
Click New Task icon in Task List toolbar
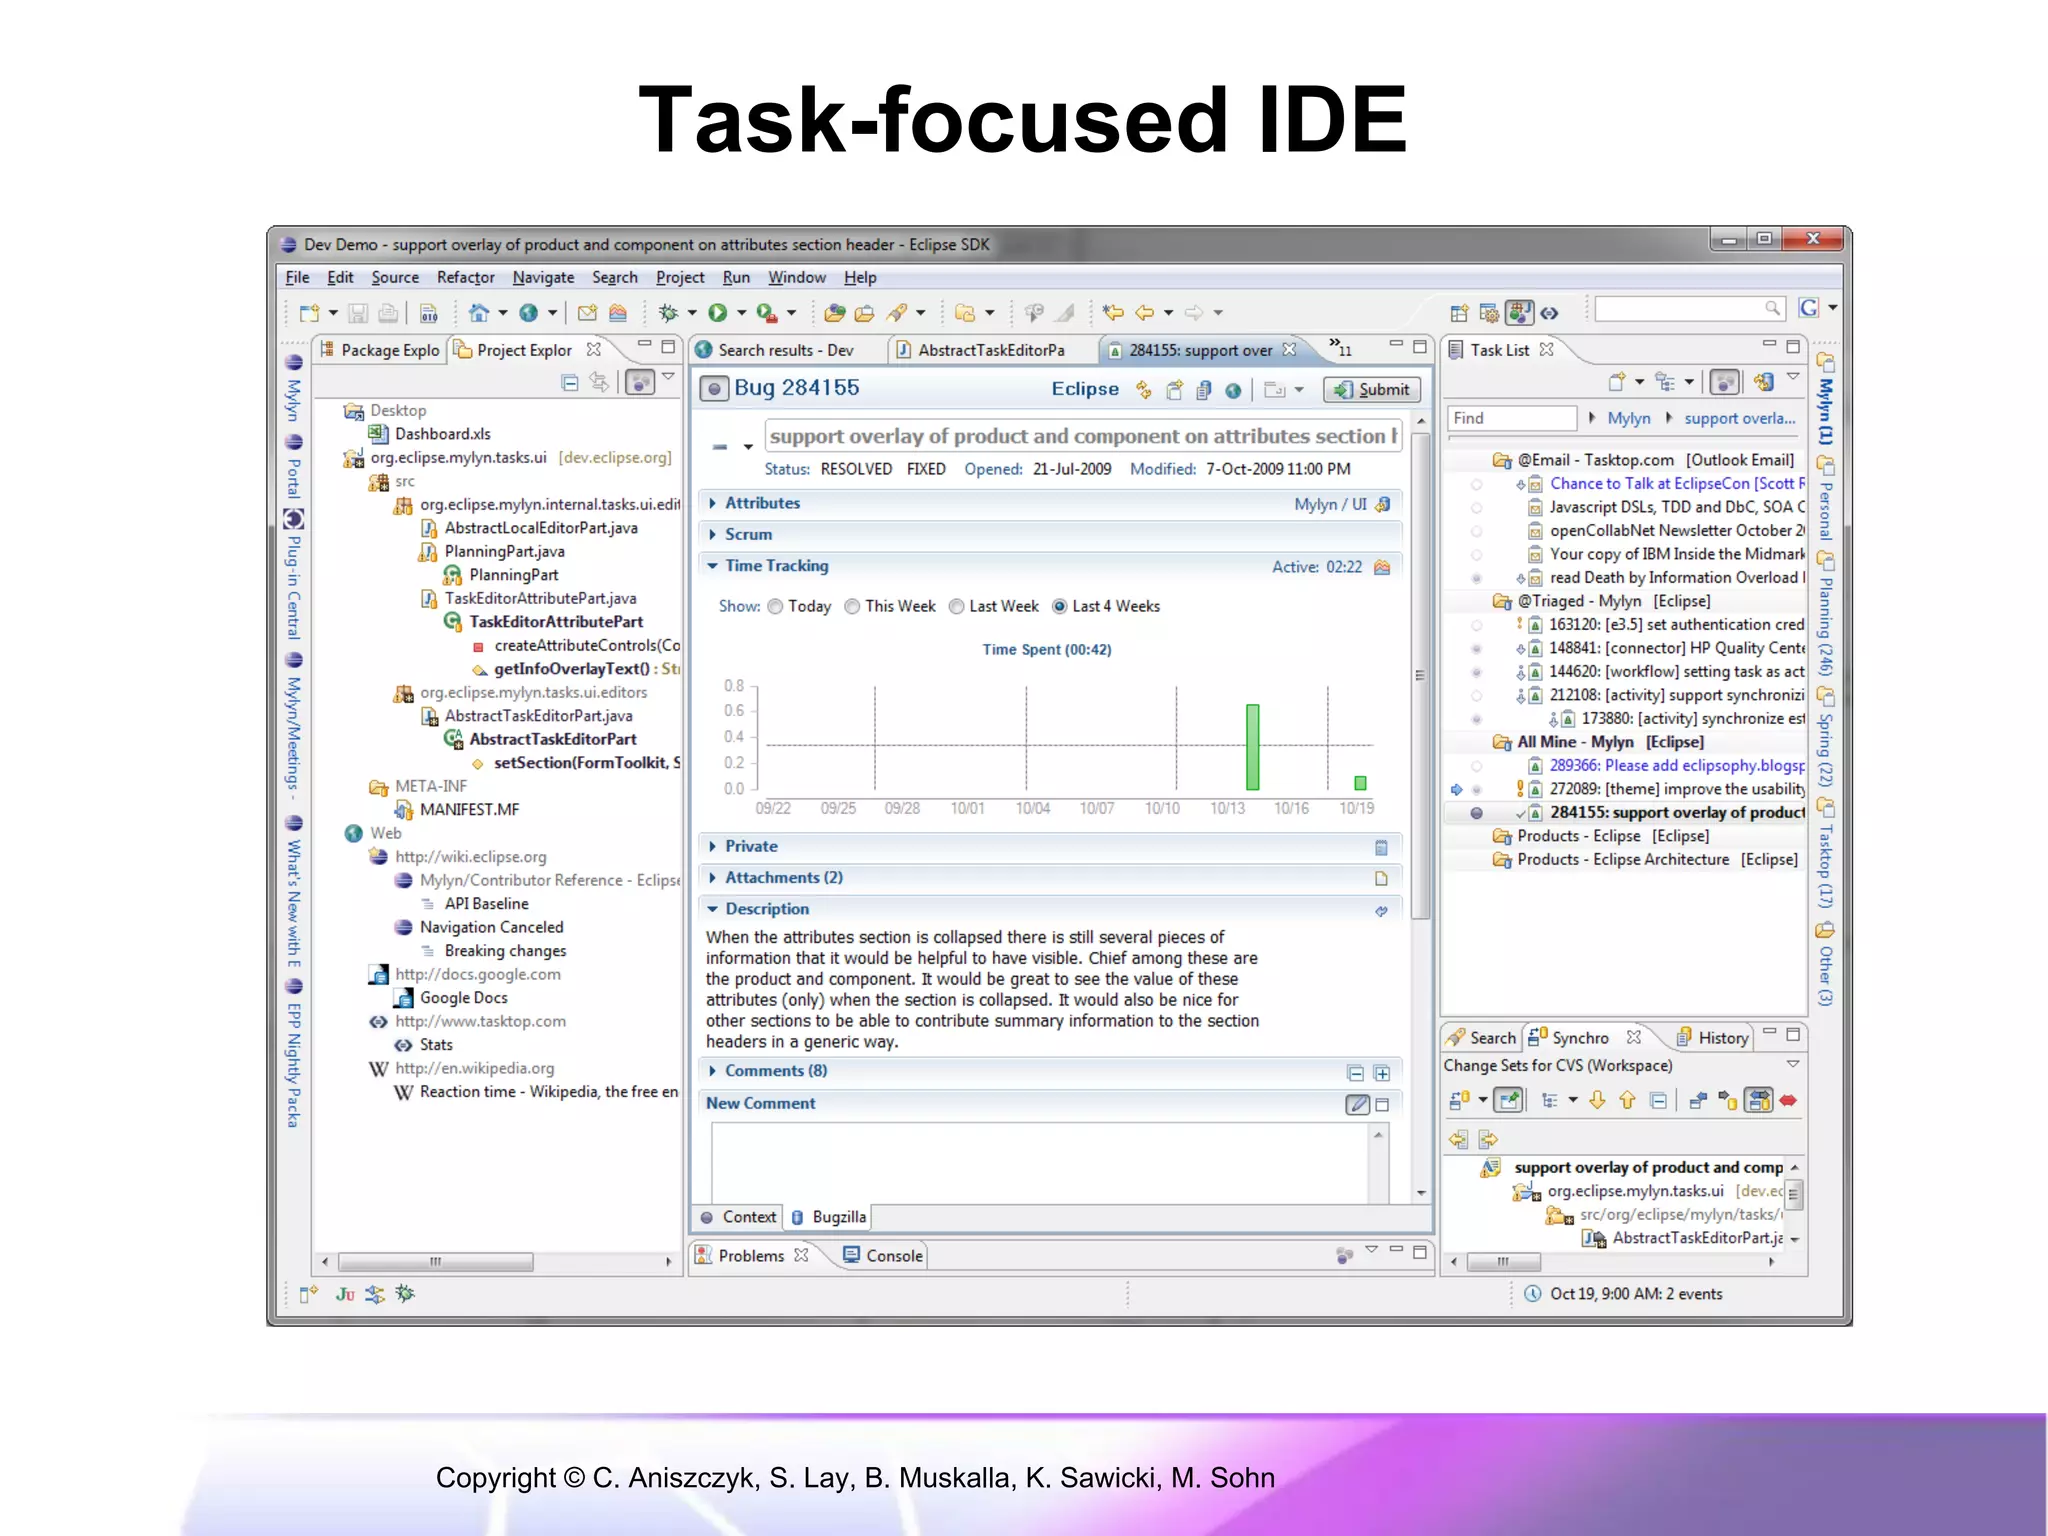click(x=1616, y=382)
